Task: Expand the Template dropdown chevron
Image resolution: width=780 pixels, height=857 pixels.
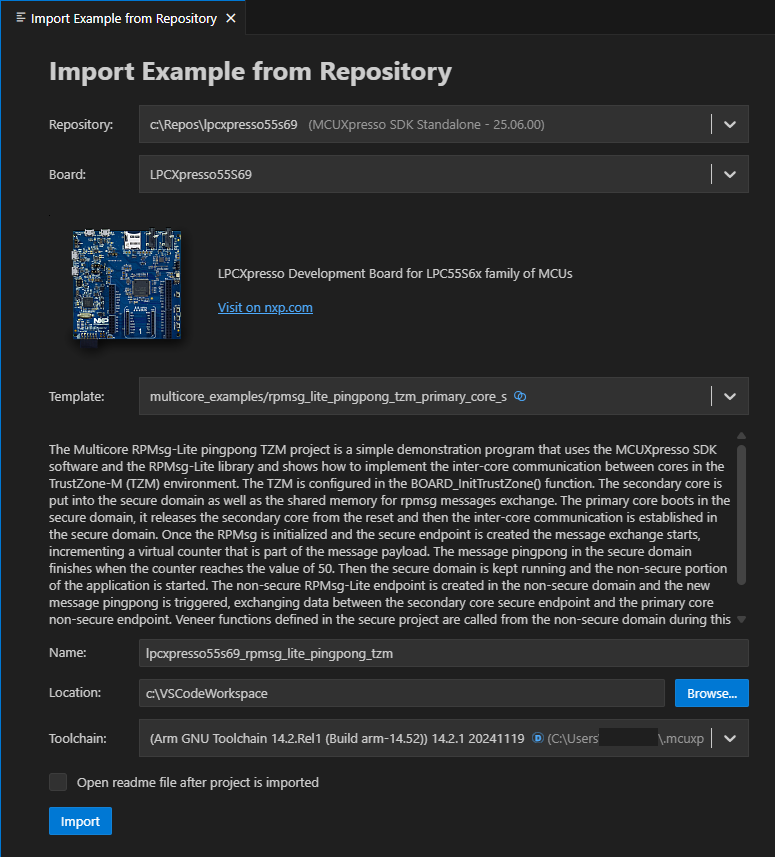Action: point(730,397)
